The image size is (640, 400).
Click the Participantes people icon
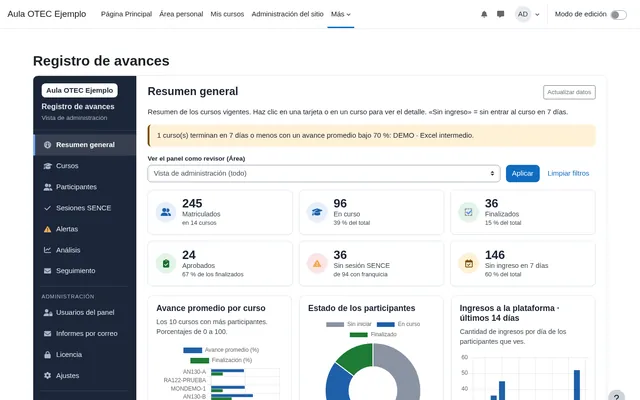(x=47, y=187)
